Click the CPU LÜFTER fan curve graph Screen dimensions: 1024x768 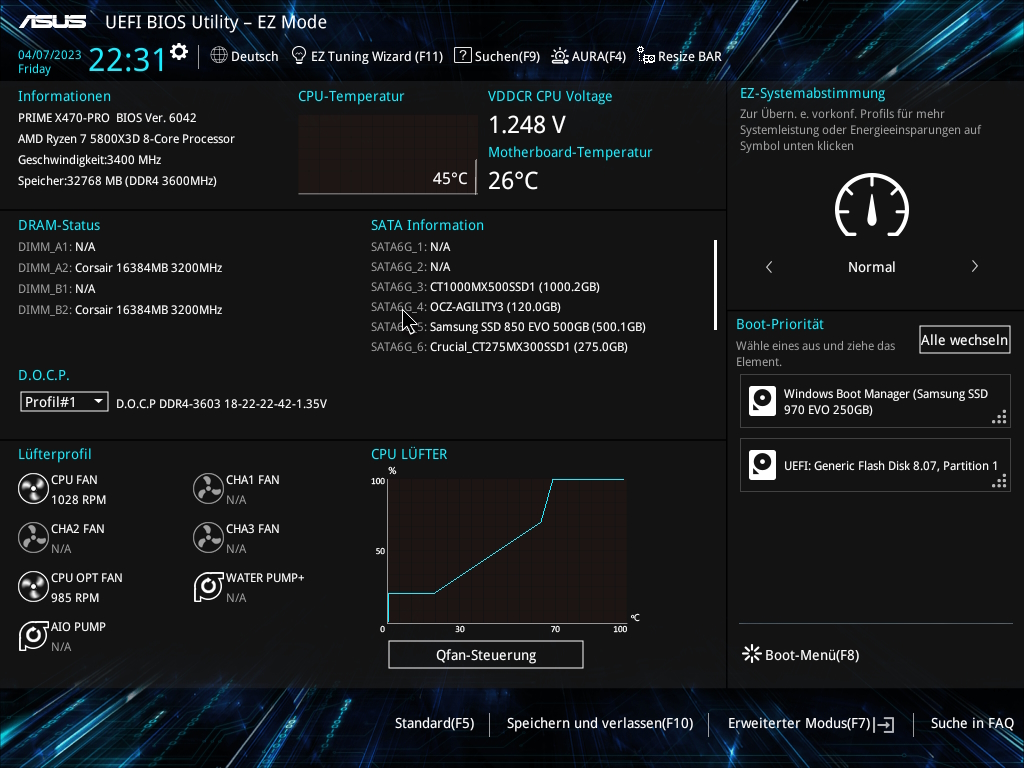507,551
